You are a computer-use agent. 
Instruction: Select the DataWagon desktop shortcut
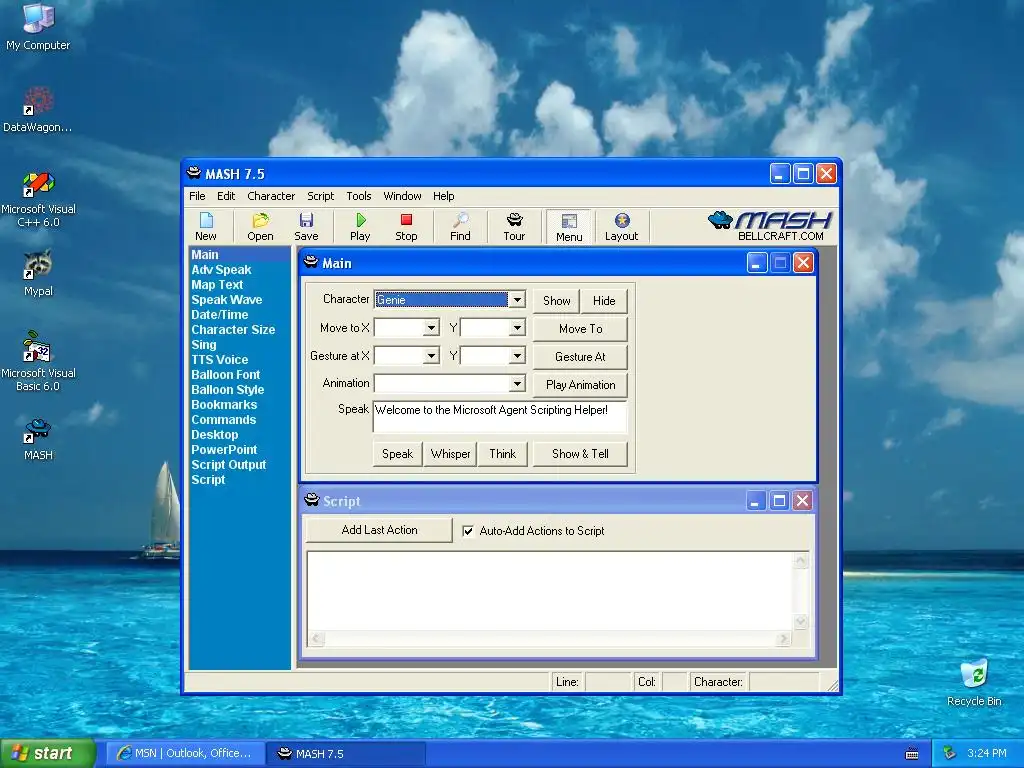38,110
